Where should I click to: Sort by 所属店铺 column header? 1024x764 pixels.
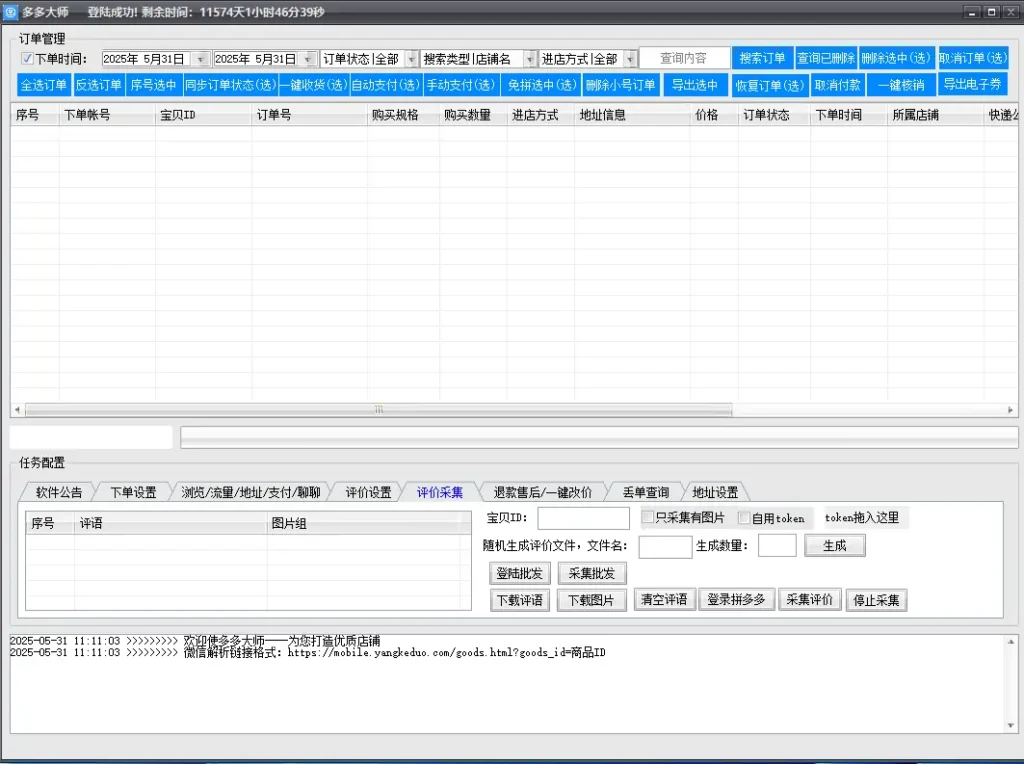(x=936, y=115)
